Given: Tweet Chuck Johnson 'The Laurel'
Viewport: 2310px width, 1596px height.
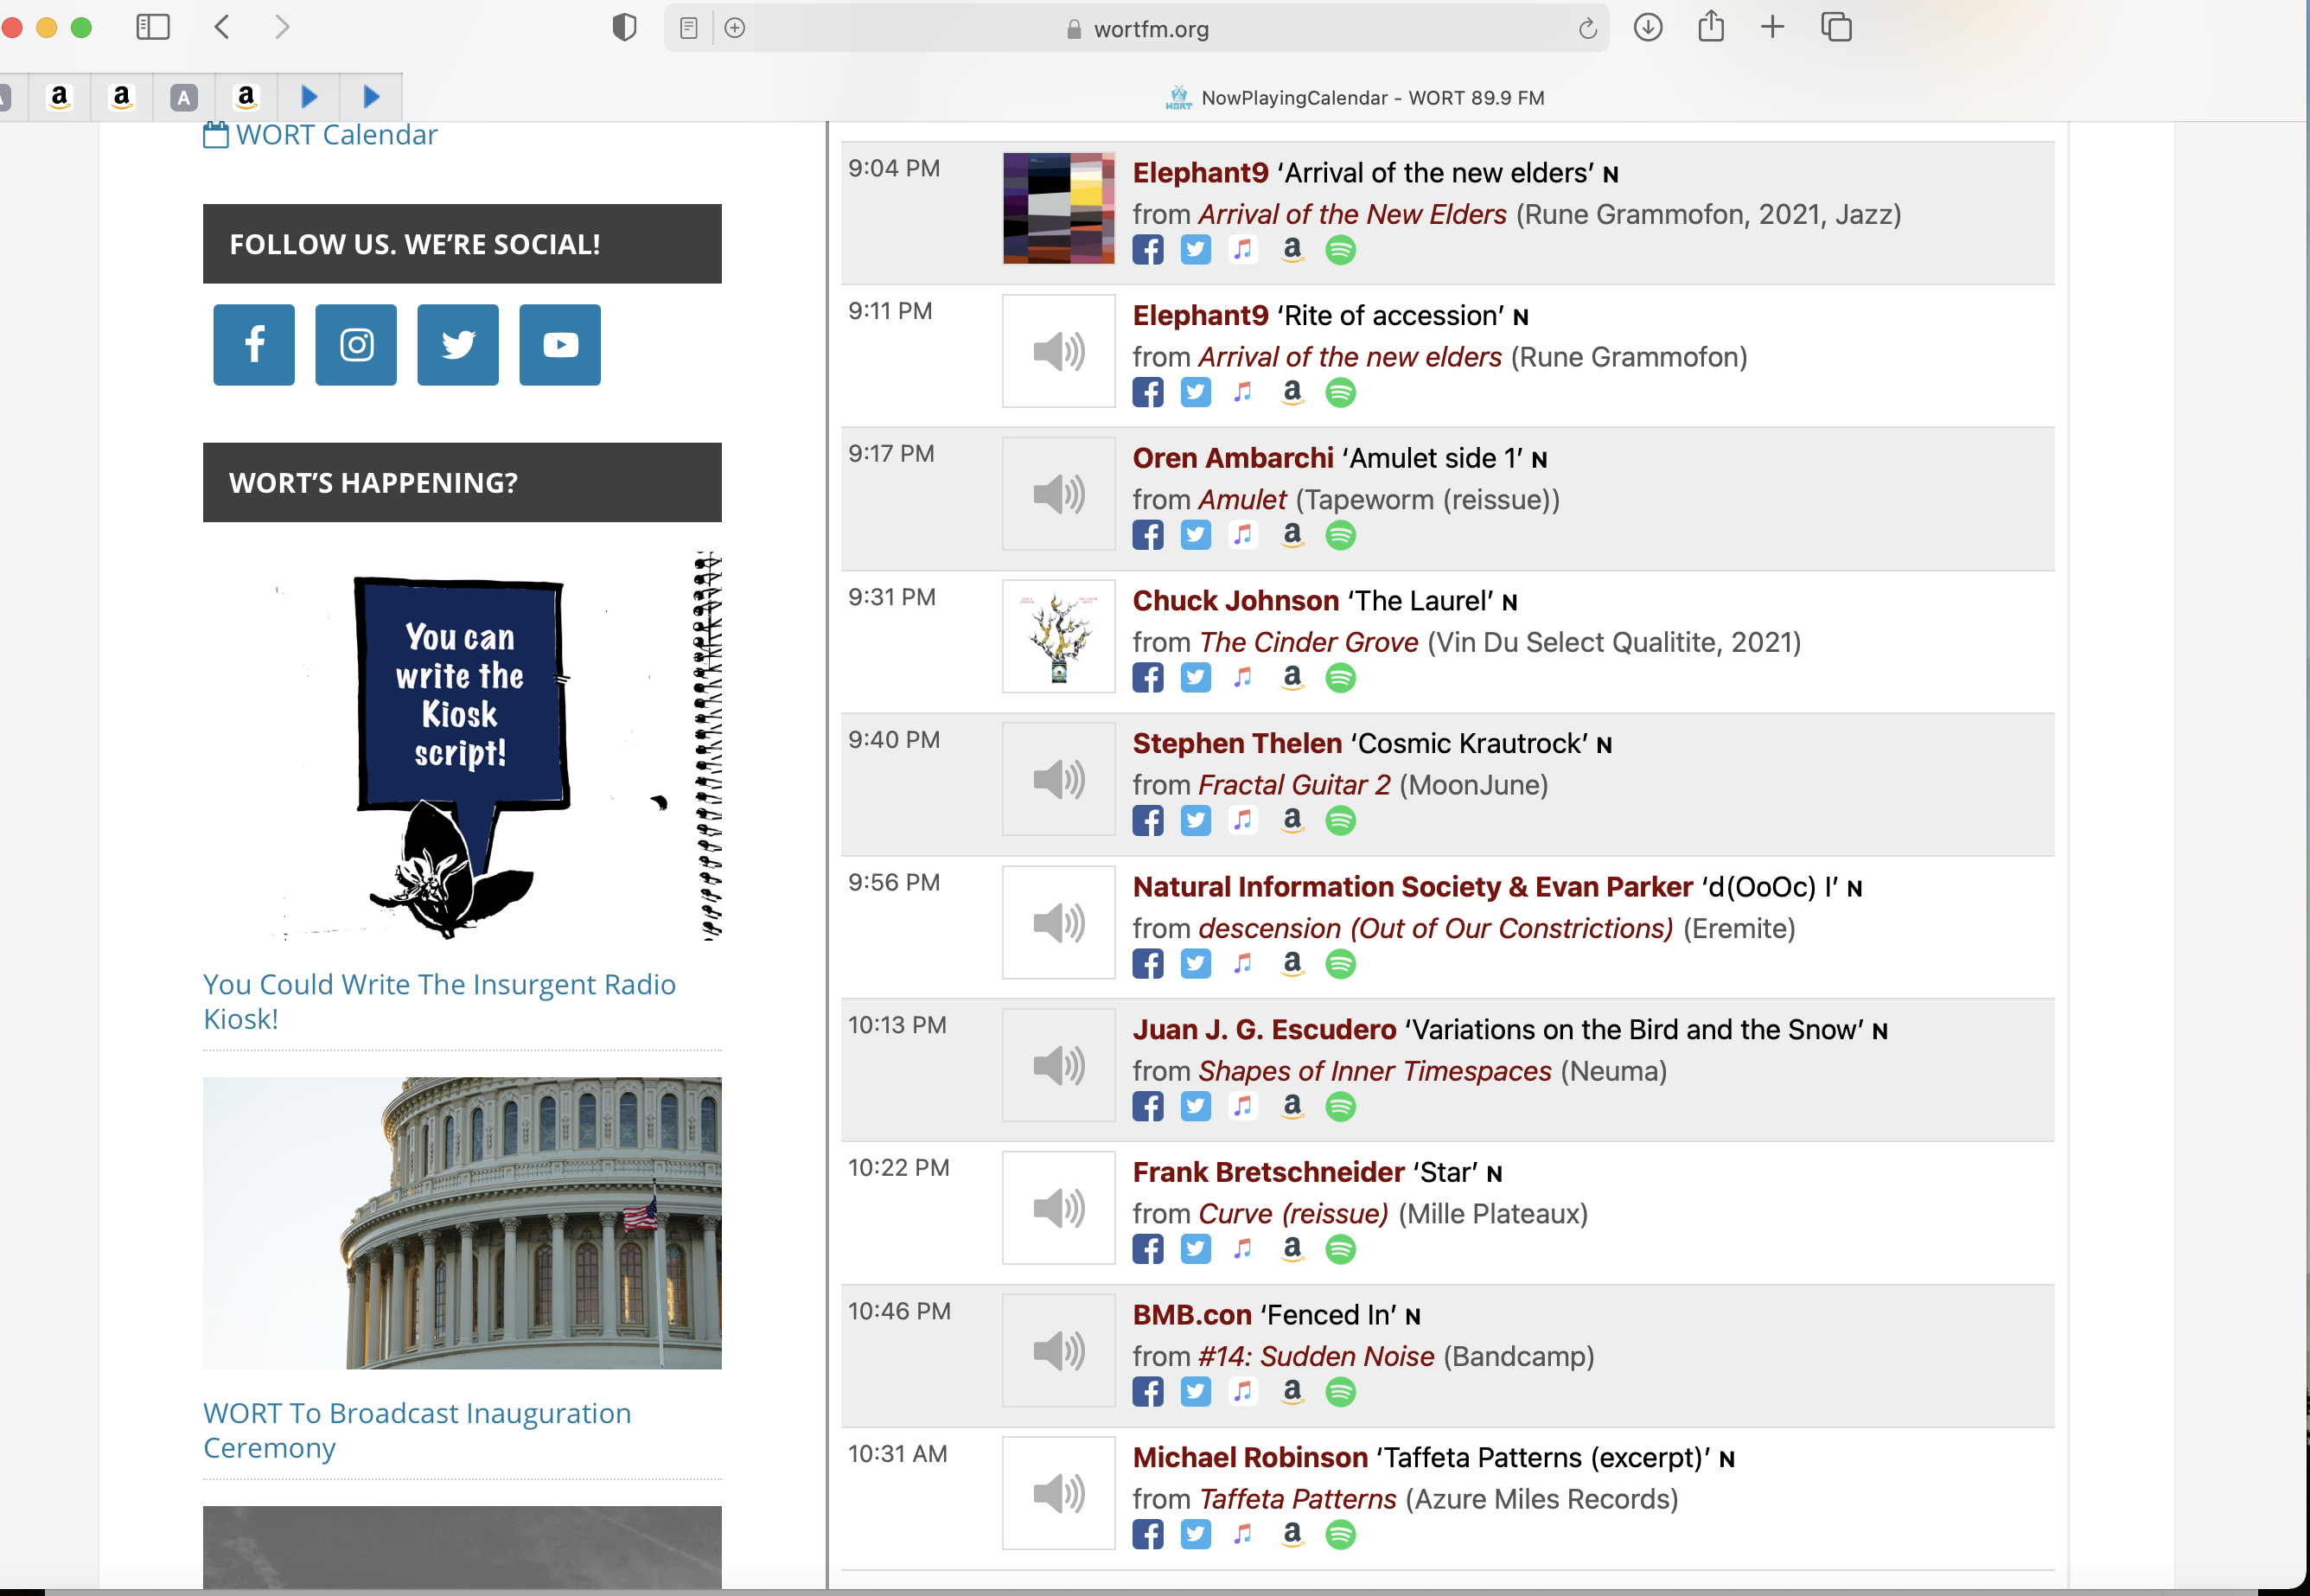Looking at the screenshot, I should [1196, 679].
